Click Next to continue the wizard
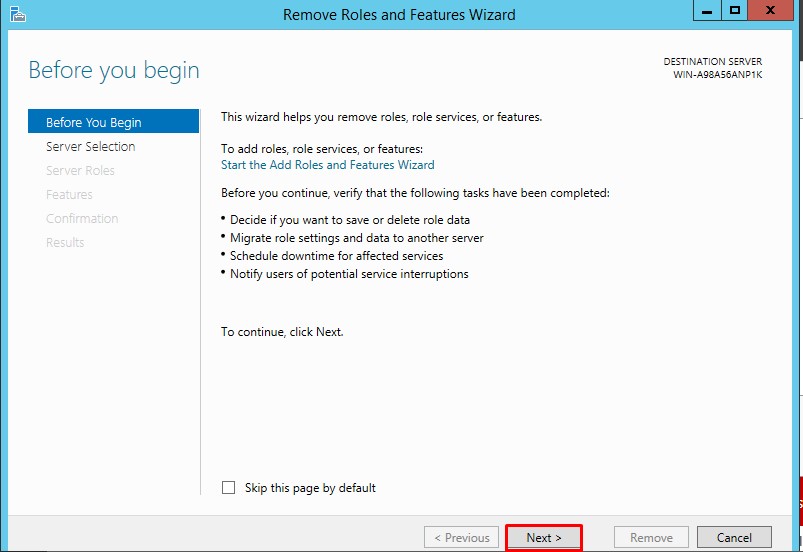Image resolution: width=803 pixels, height=552 pixels. tap(544, 537)
